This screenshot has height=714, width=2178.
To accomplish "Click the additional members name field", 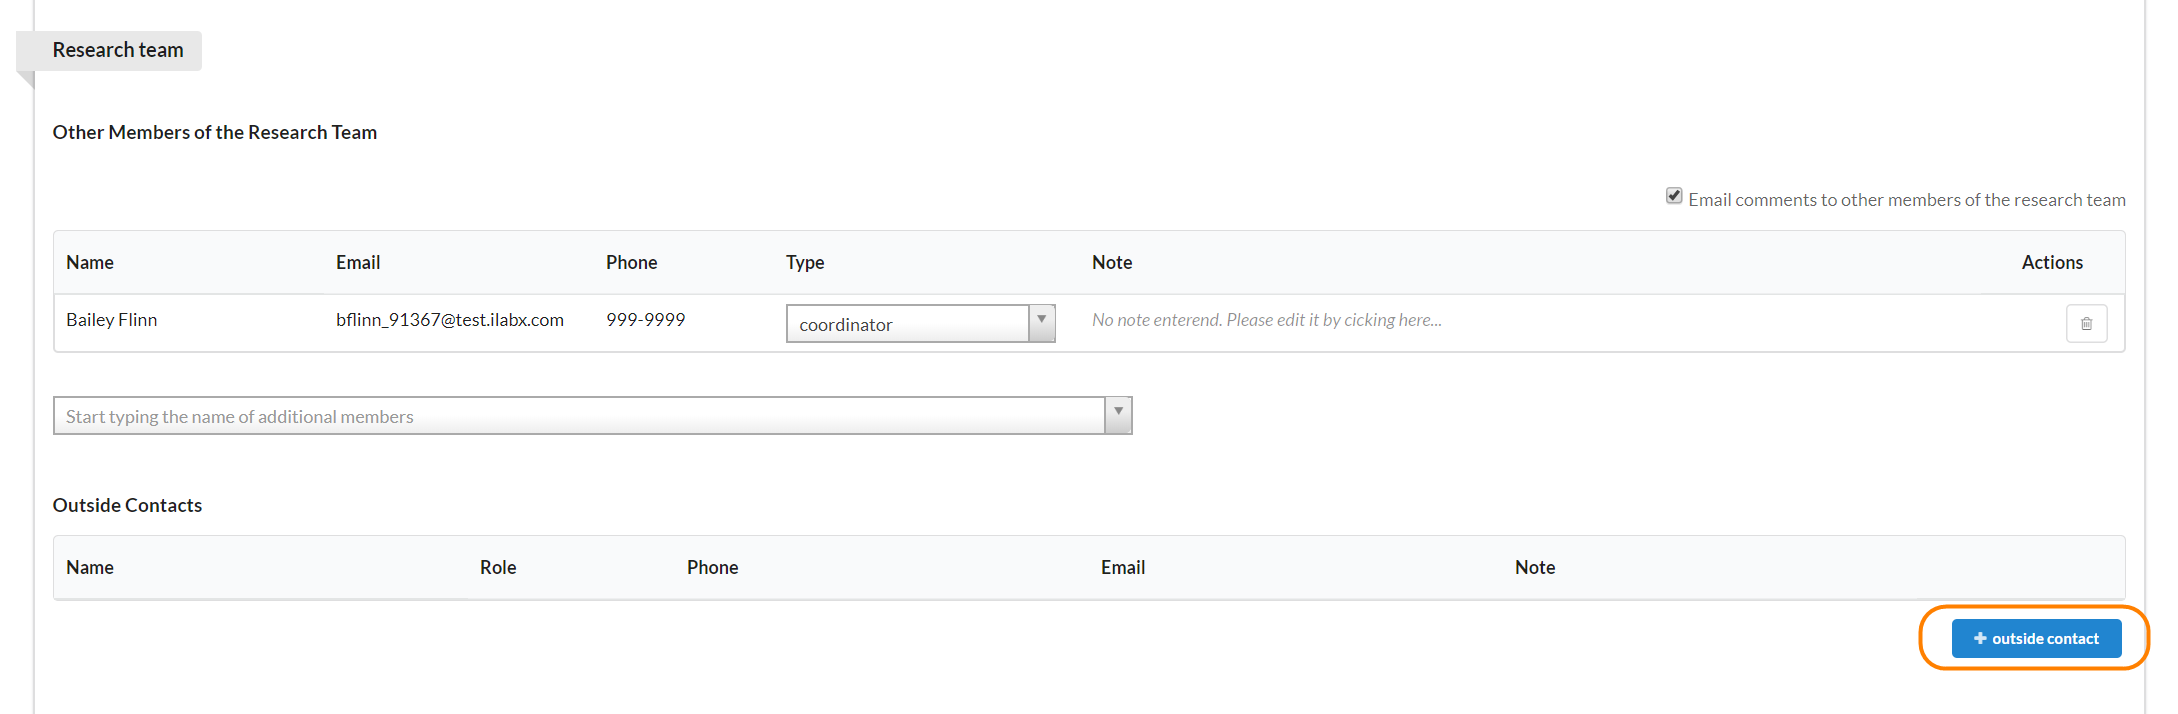I will pos(580,416).
